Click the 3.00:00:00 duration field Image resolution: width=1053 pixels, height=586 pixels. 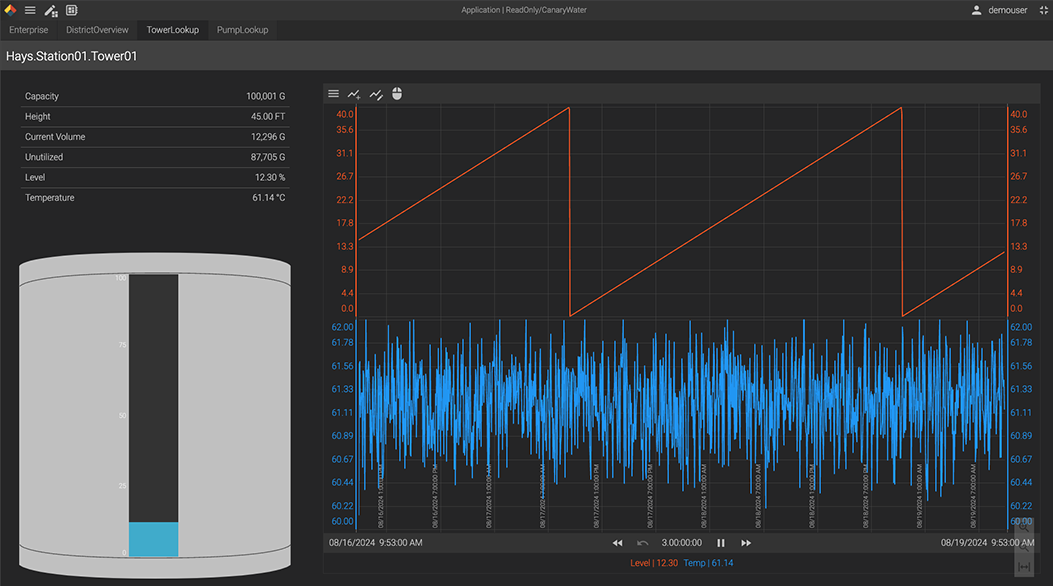point(682,543)
